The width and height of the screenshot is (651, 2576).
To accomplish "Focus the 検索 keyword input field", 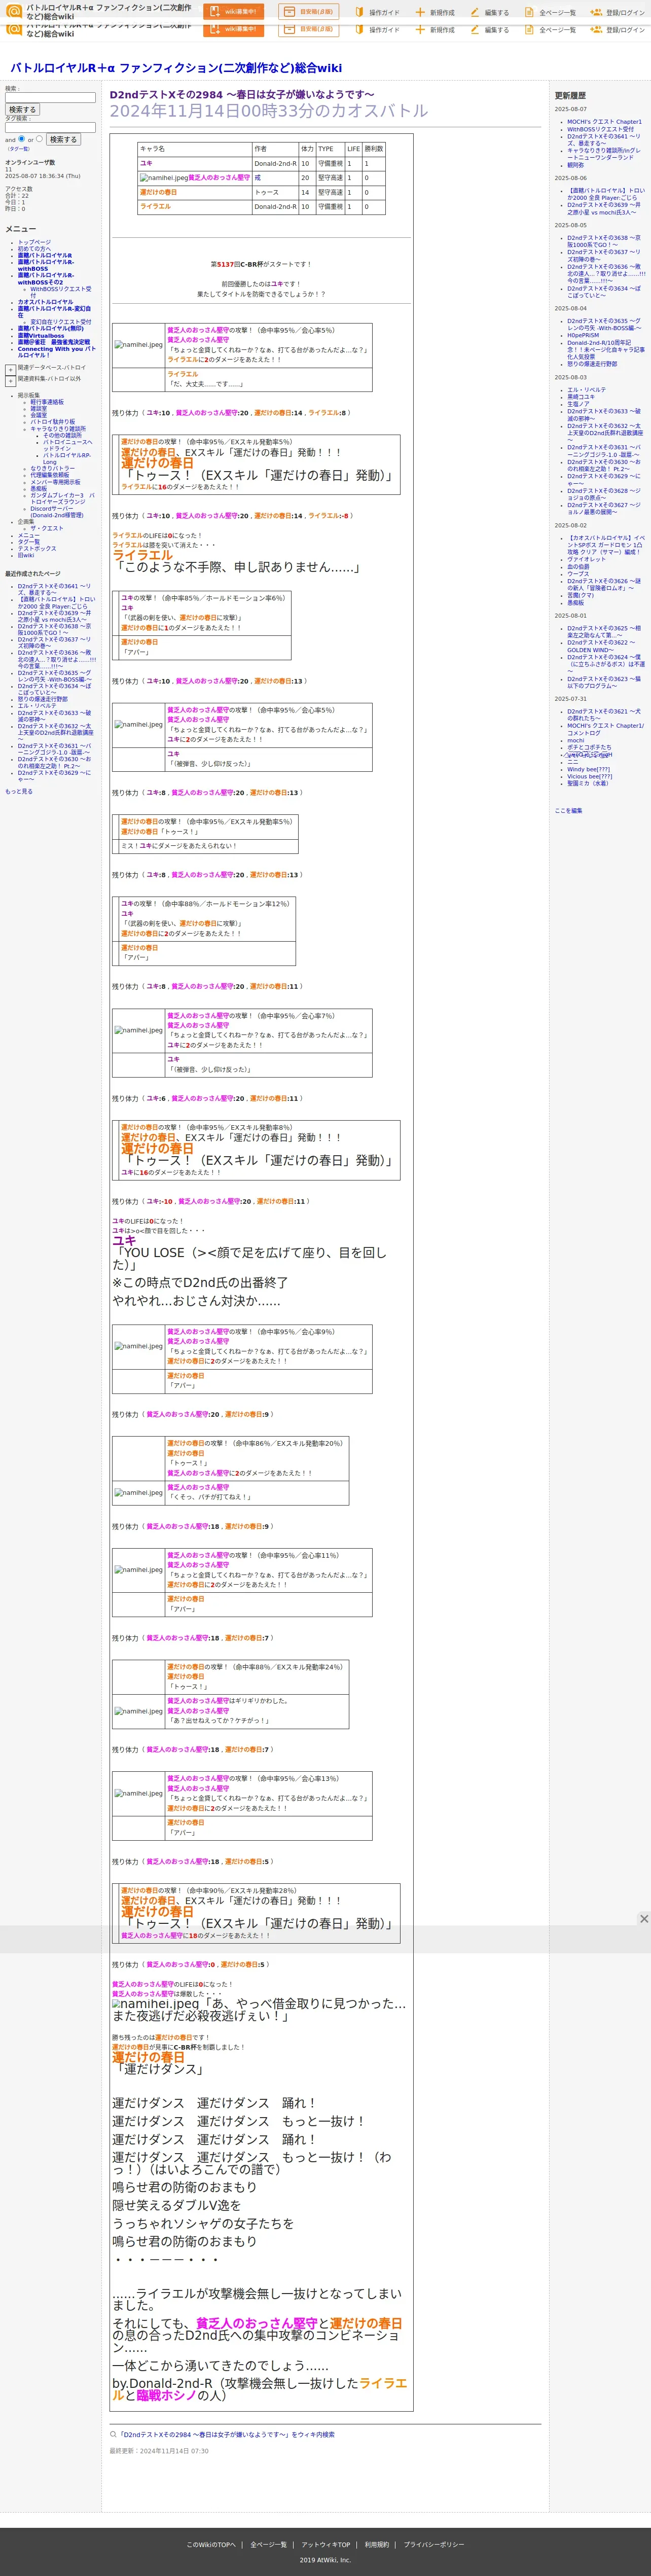I will pos(50,98).
